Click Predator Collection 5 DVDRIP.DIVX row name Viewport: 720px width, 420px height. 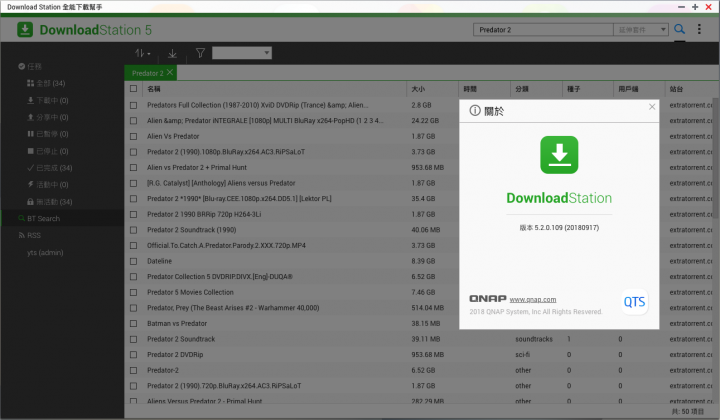[219, 276]
